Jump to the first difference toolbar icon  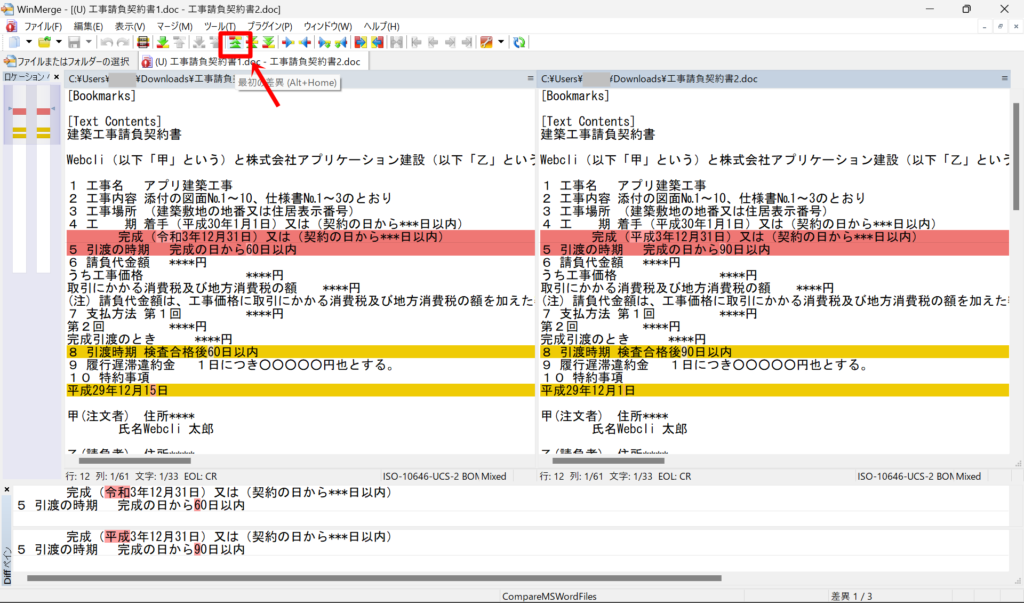pyautogui.click(x=235, y=42)
